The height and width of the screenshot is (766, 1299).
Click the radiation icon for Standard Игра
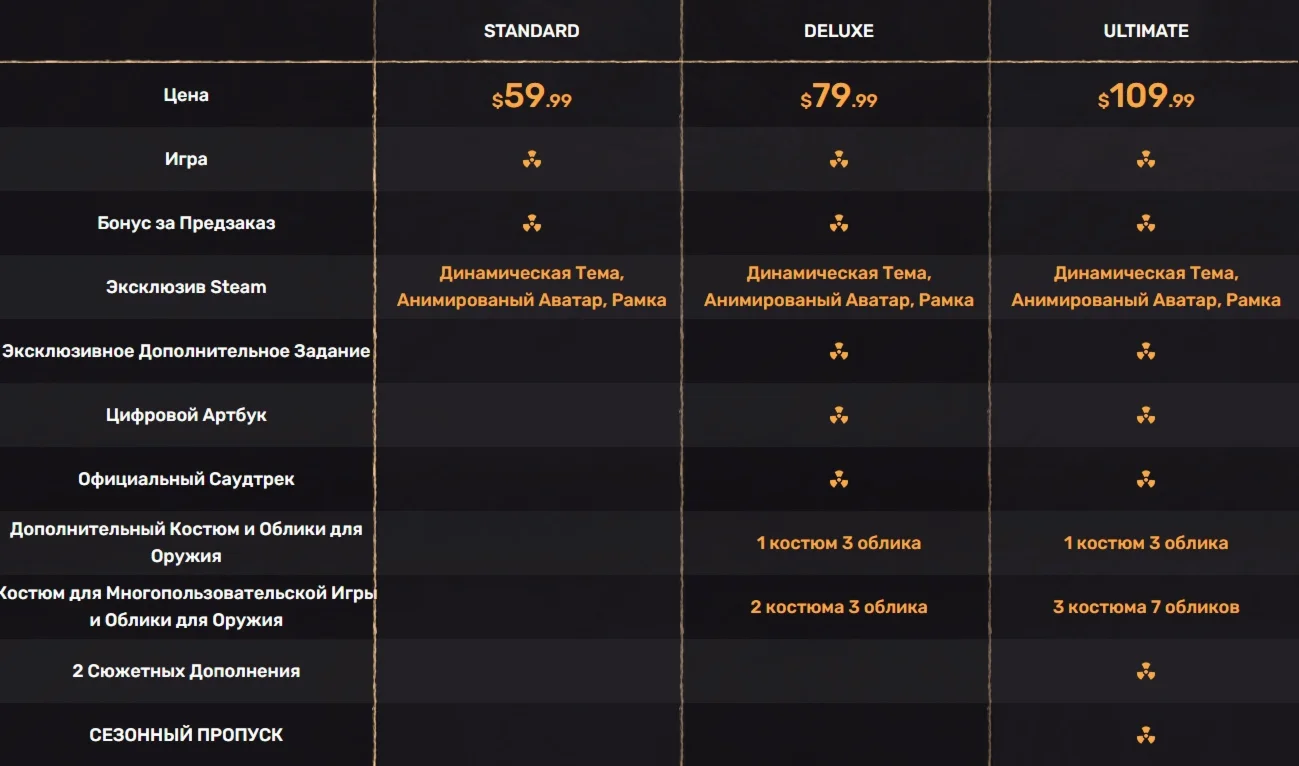(532, 159)
